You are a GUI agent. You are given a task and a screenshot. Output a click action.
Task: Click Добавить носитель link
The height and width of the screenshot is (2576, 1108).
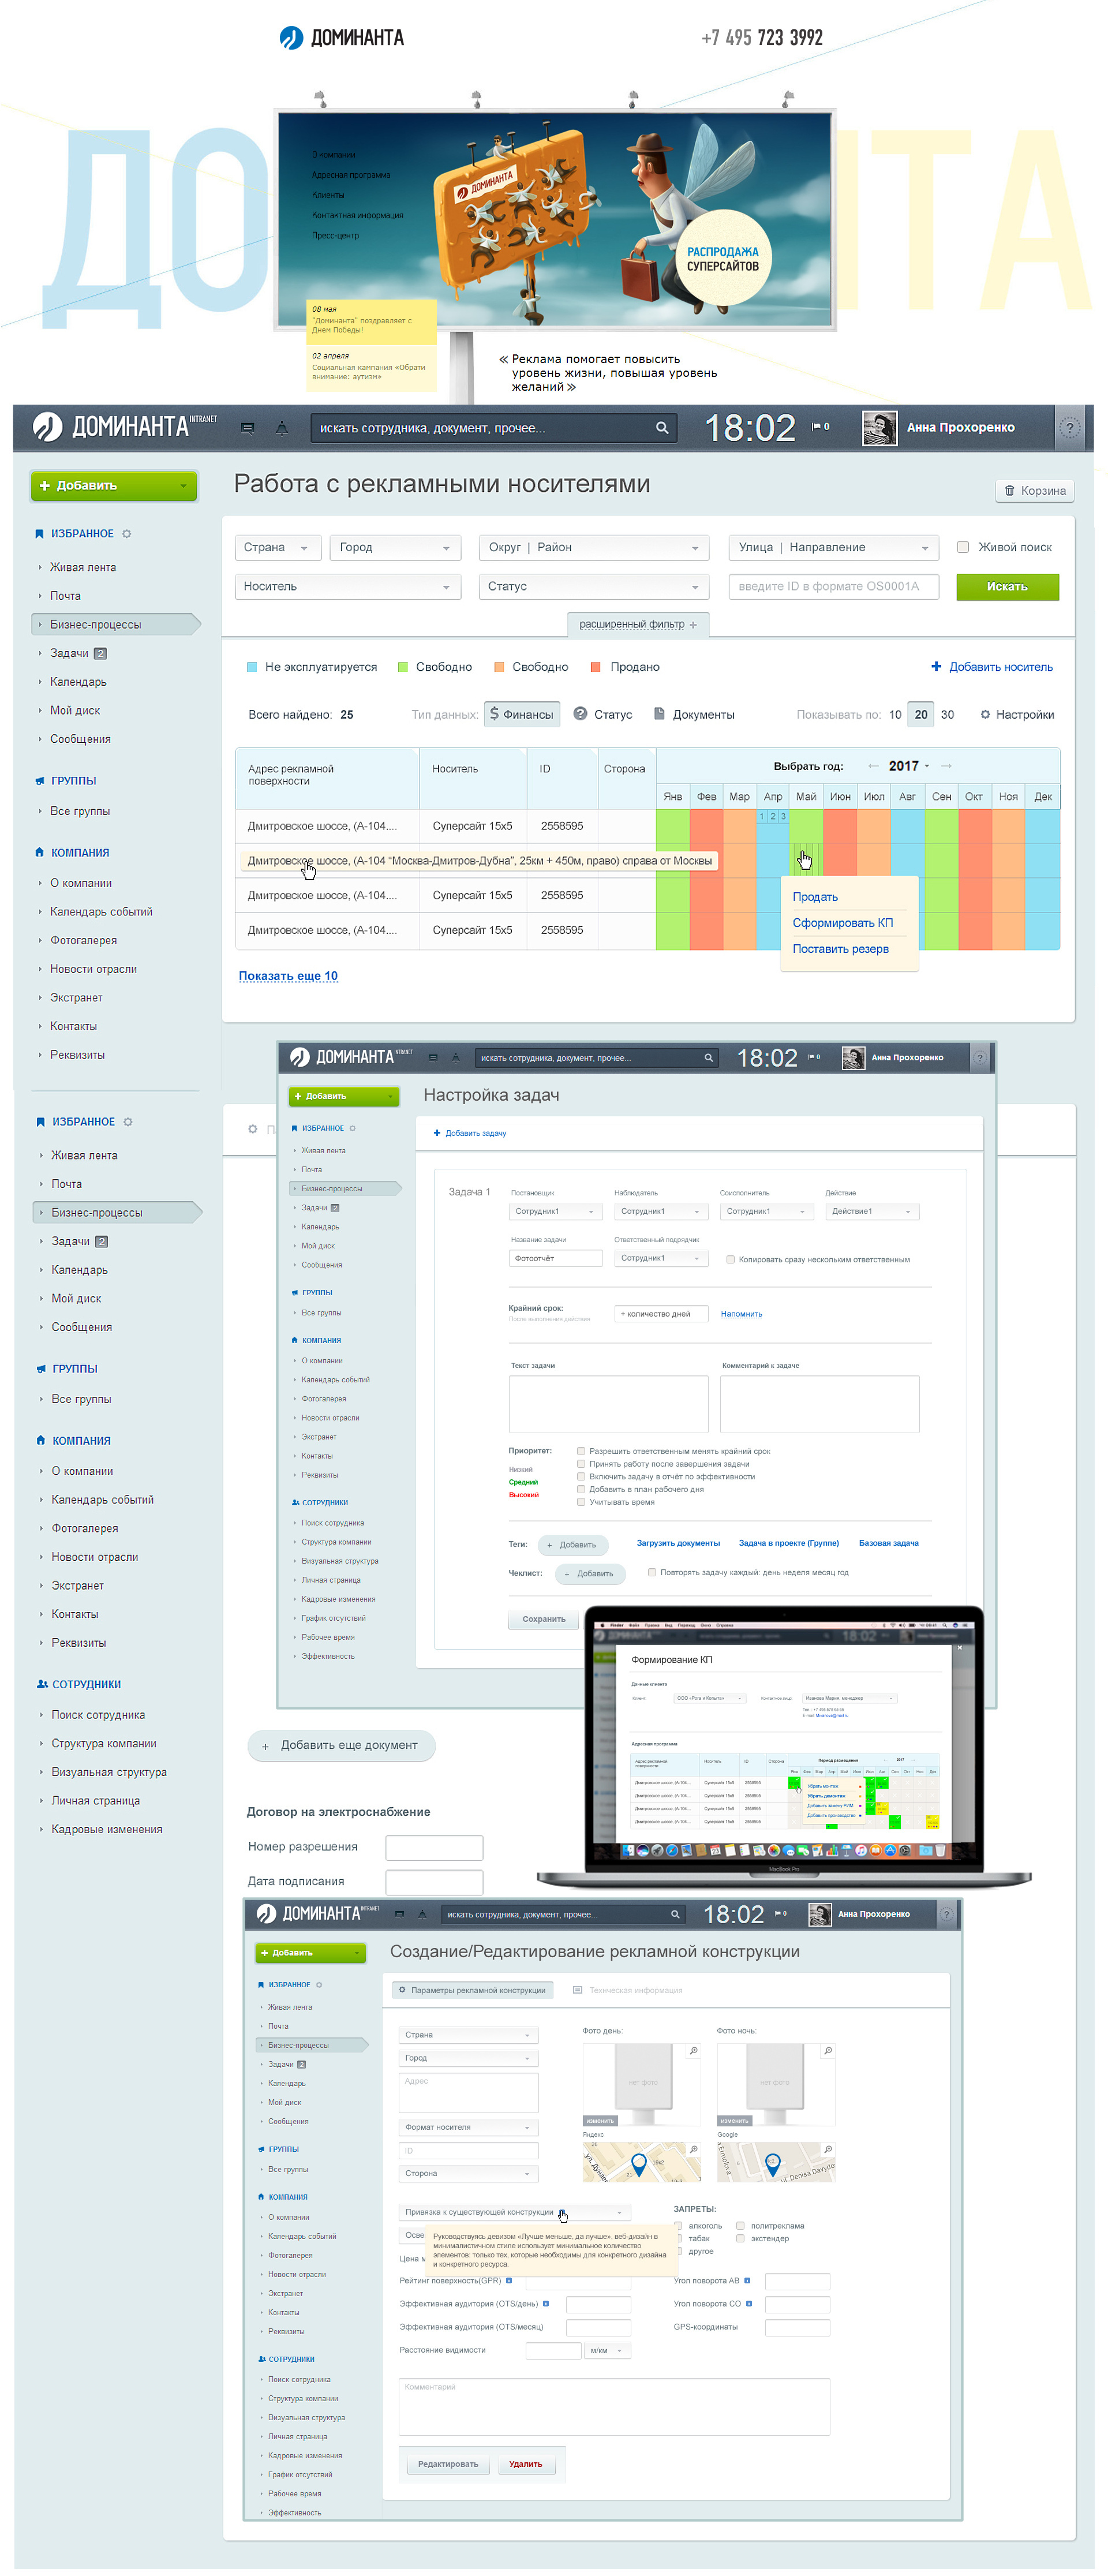tap(991, 667)
